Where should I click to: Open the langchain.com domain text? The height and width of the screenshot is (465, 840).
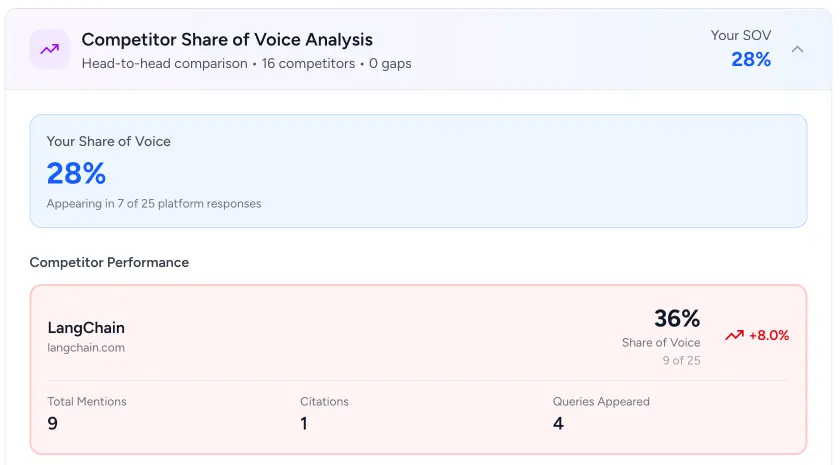coord(86,348)
